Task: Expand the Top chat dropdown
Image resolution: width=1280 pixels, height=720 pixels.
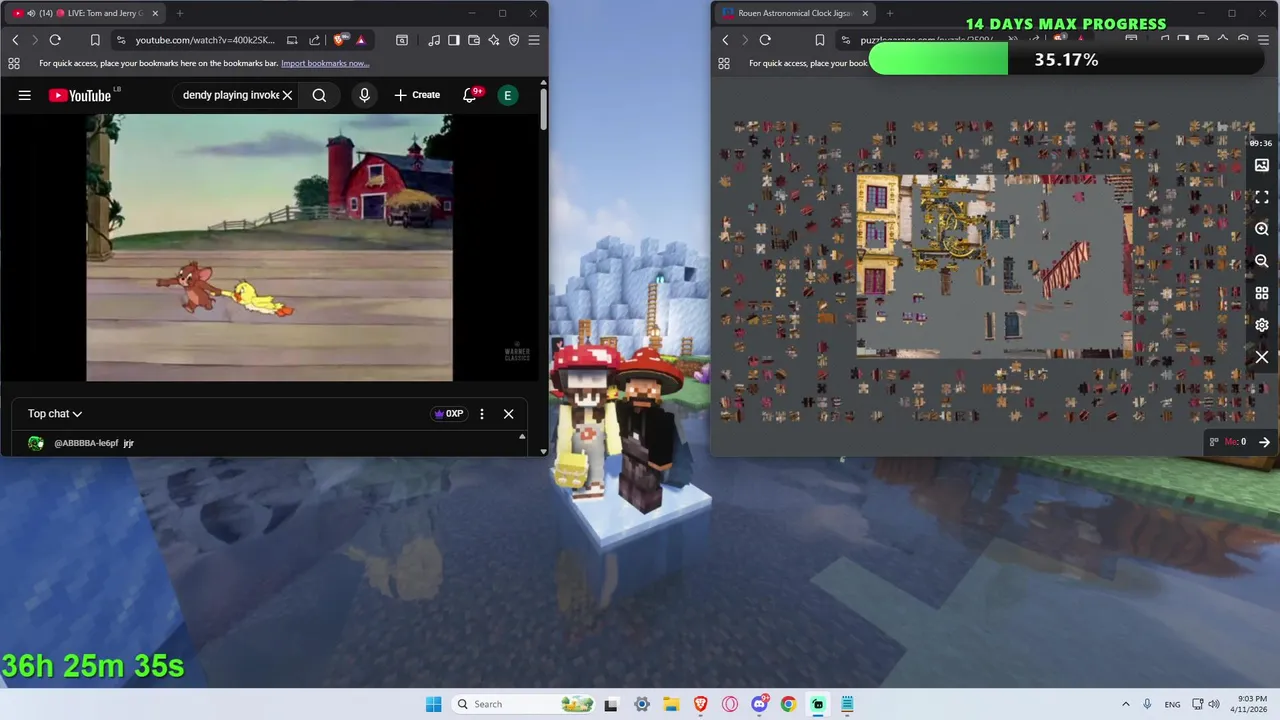Action: pyautogui.click(x=55, y=414)
